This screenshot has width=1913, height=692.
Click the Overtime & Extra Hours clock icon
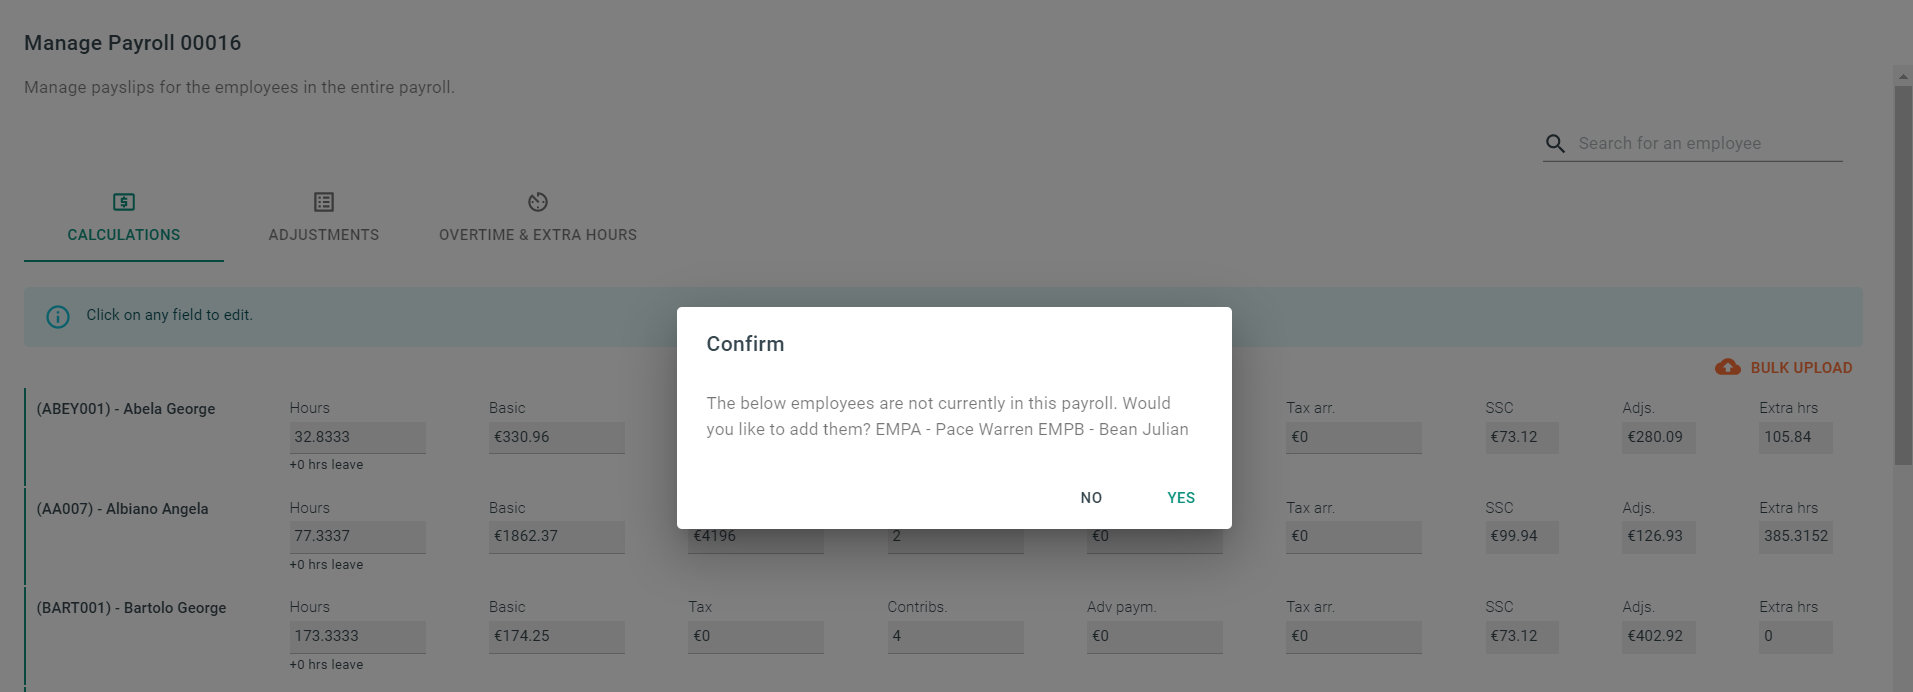click(538, 202)
